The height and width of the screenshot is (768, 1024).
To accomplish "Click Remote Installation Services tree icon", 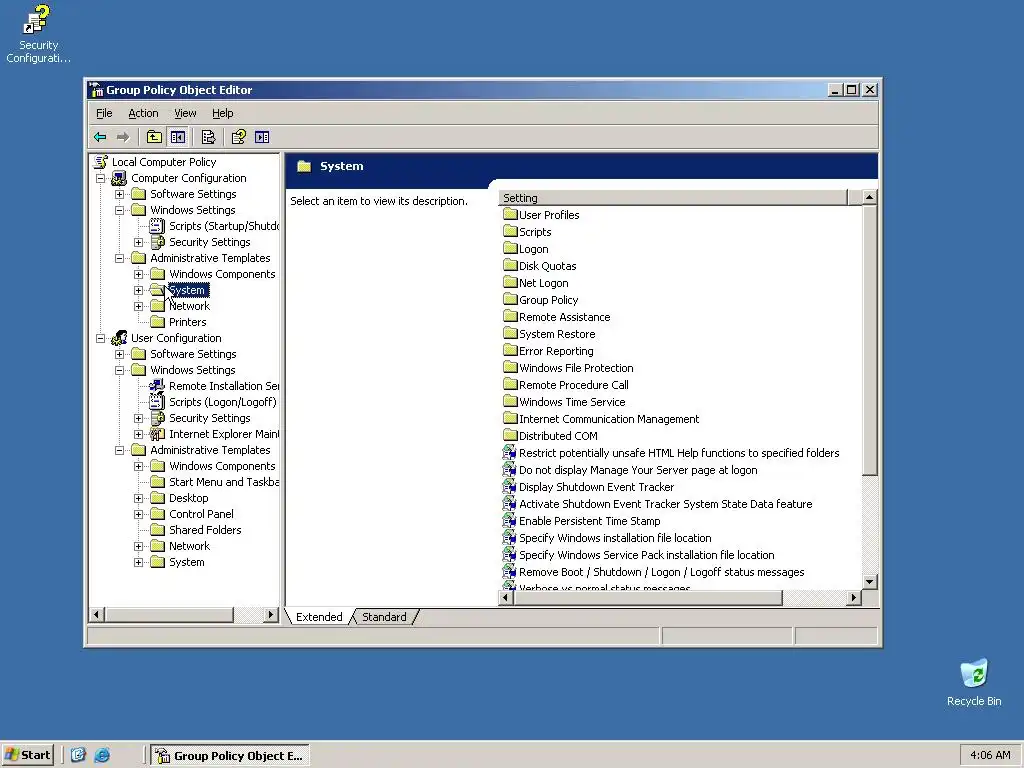I will (157, 386).
